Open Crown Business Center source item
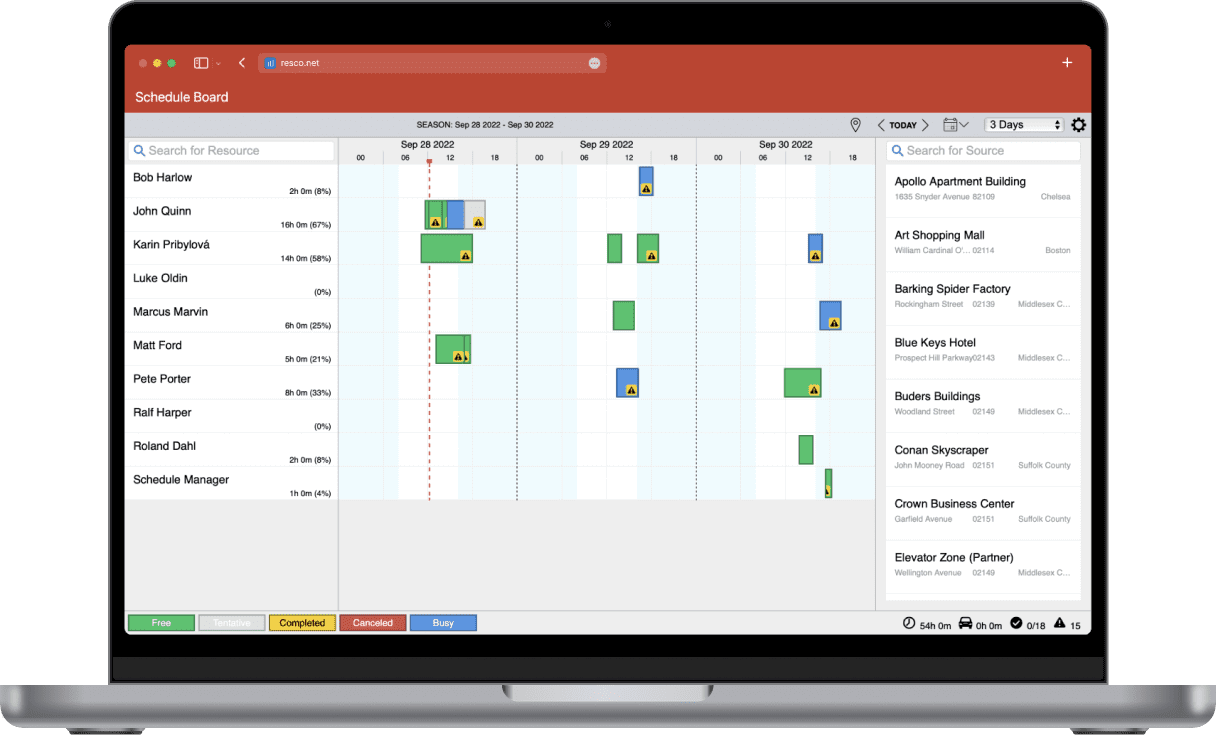This screenshot has width=1216, height=735. pyautogui.click(x=984, y=513)
